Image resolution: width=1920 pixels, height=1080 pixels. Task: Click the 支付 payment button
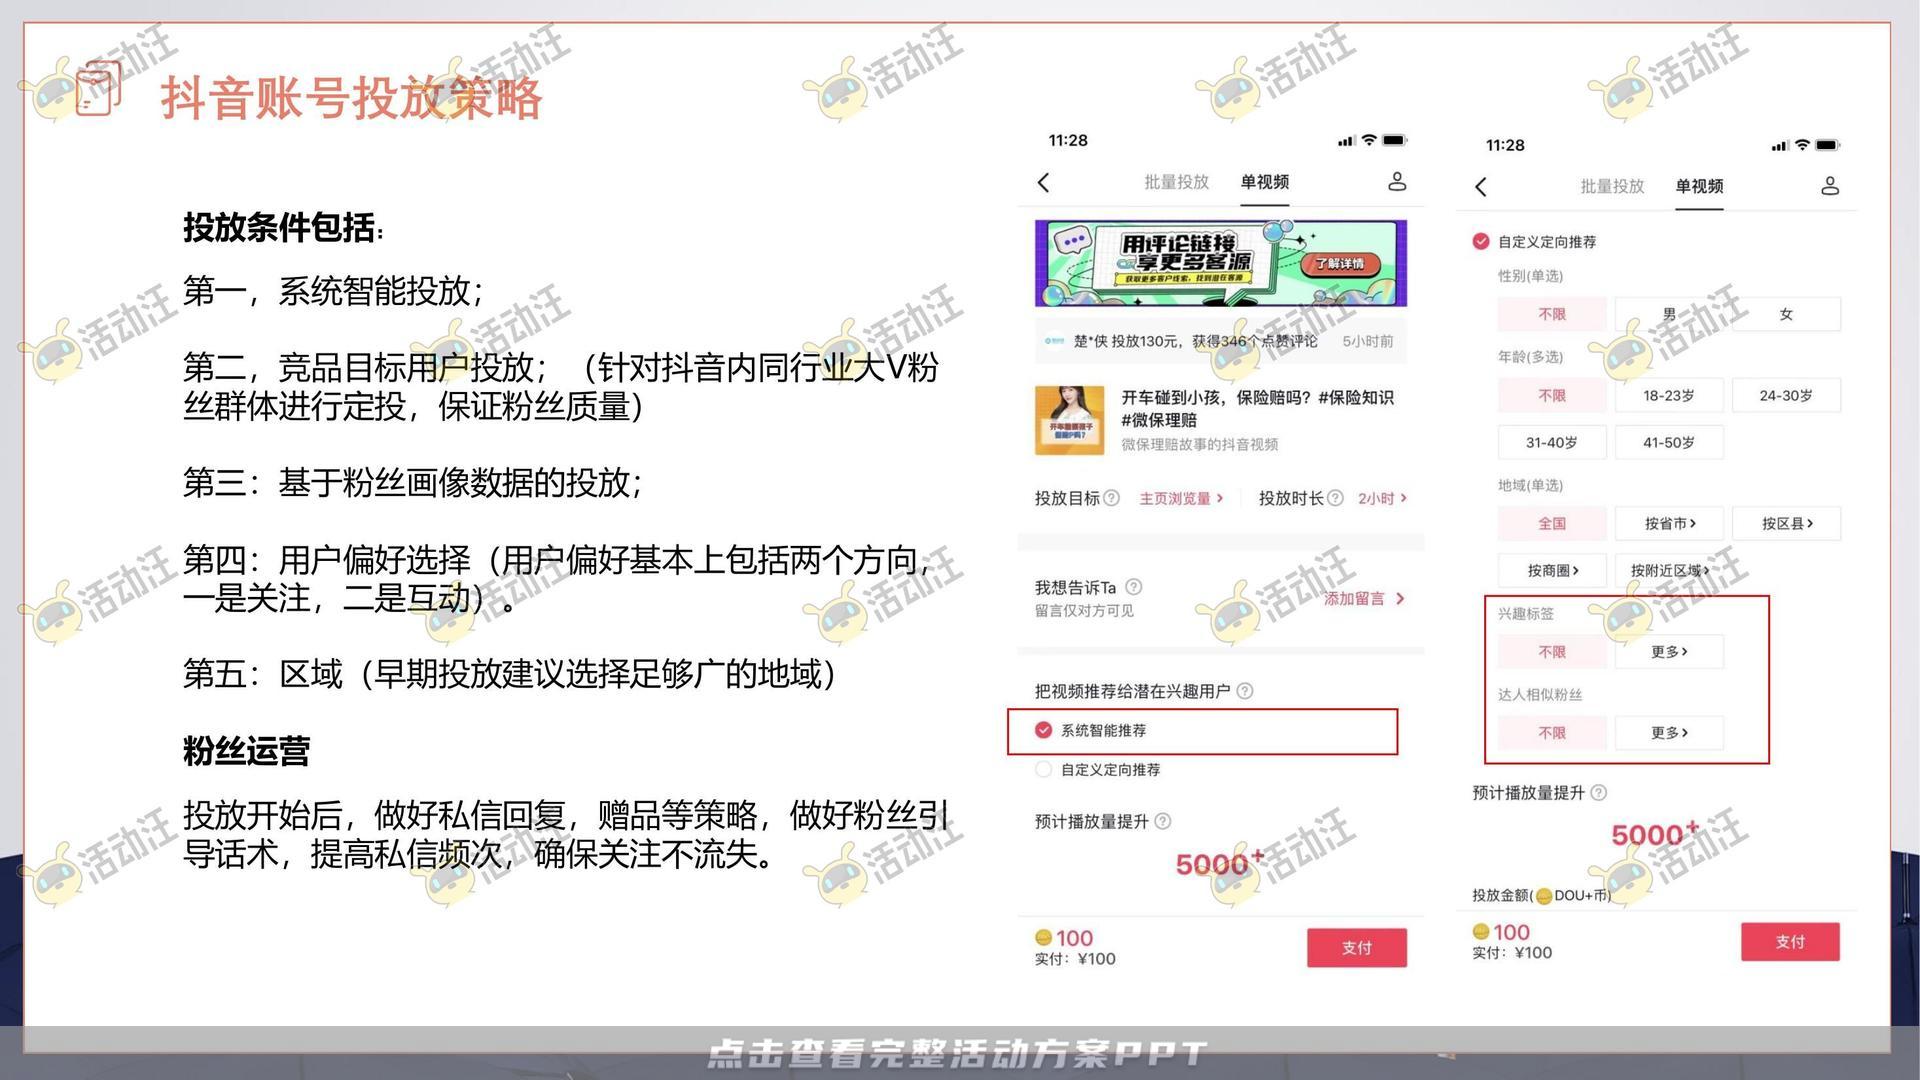pos(1357,948)
